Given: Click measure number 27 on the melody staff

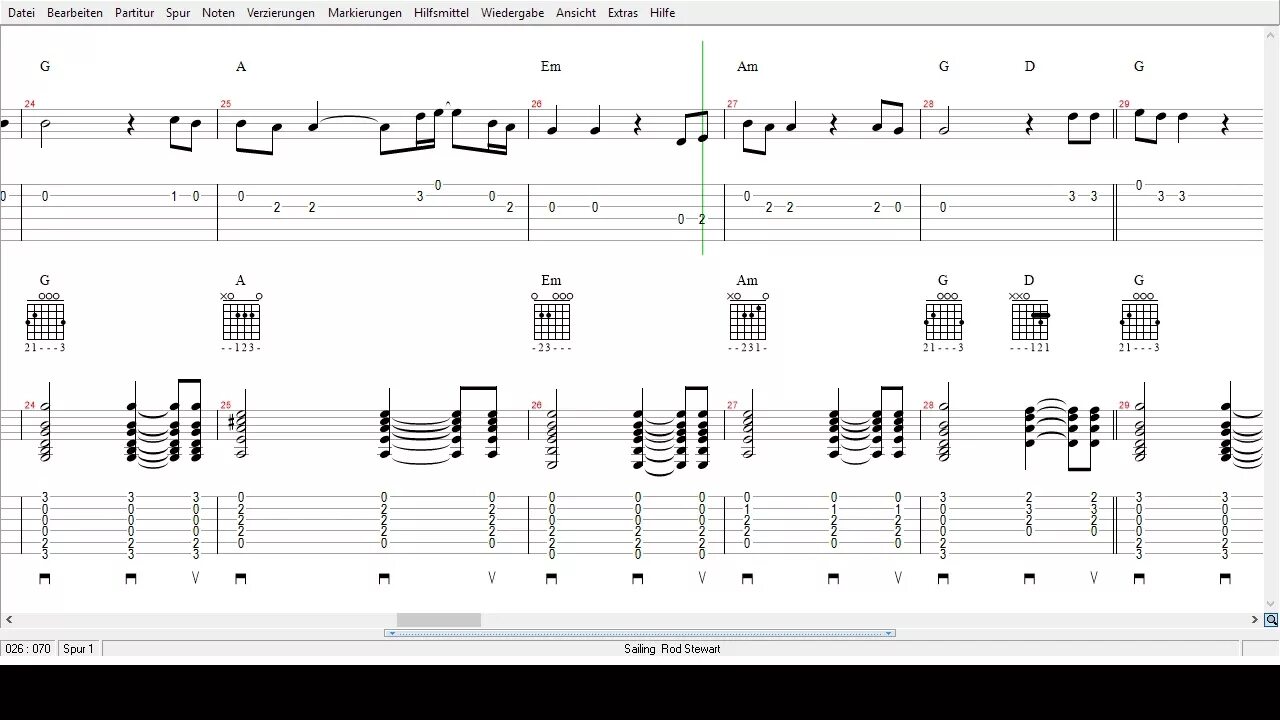Looking at the screenshot, I should pyautogui.click(x=733, y=104).
